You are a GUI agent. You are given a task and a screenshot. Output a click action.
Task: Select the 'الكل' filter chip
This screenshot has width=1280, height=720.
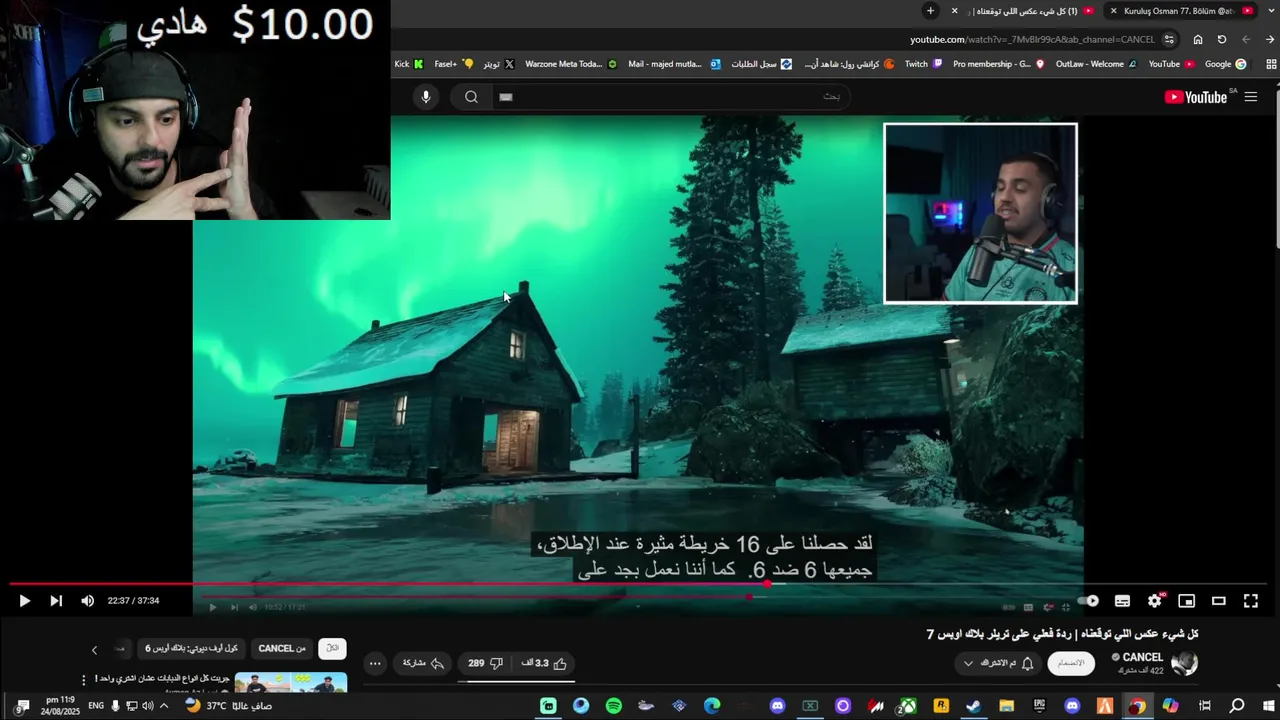tap(332, 648)
